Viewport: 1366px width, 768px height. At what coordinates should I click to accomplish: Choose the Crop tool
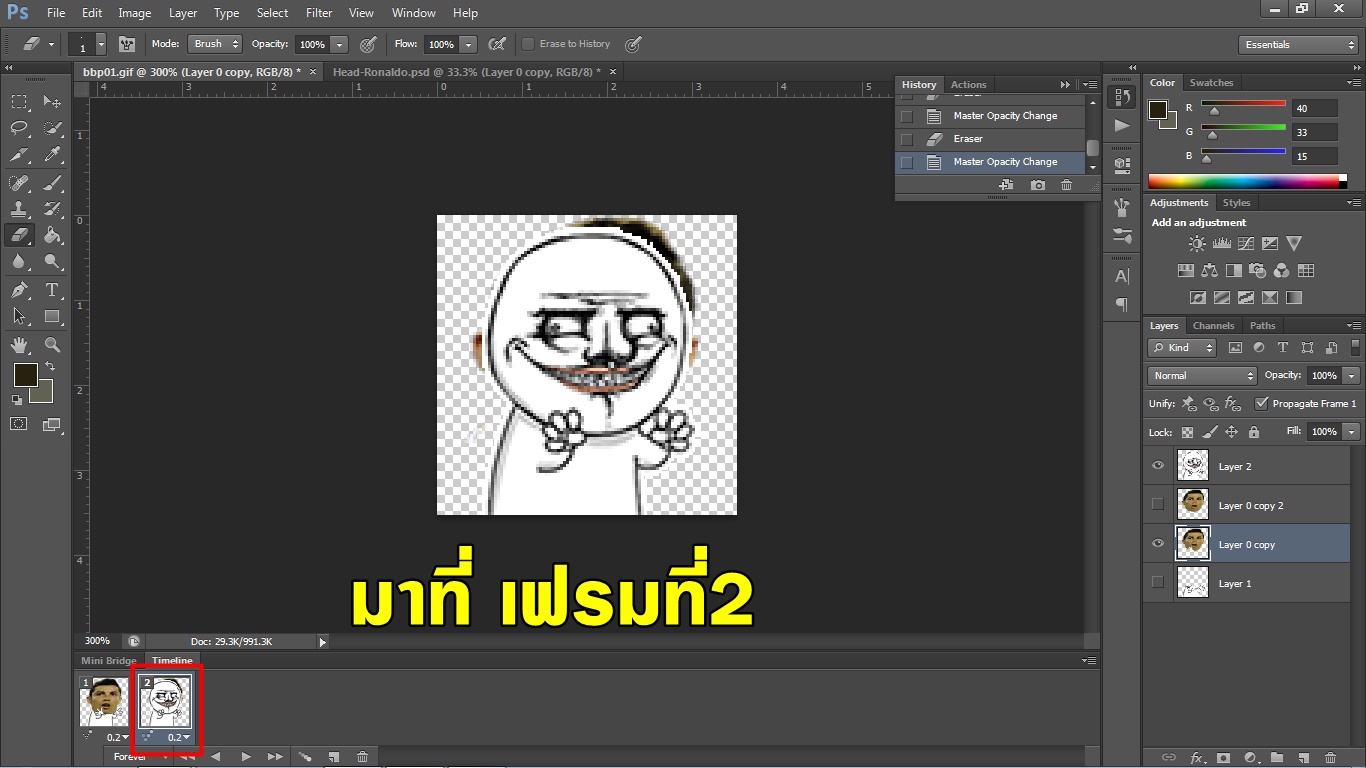pyautogui.click(x=19, y=155)
